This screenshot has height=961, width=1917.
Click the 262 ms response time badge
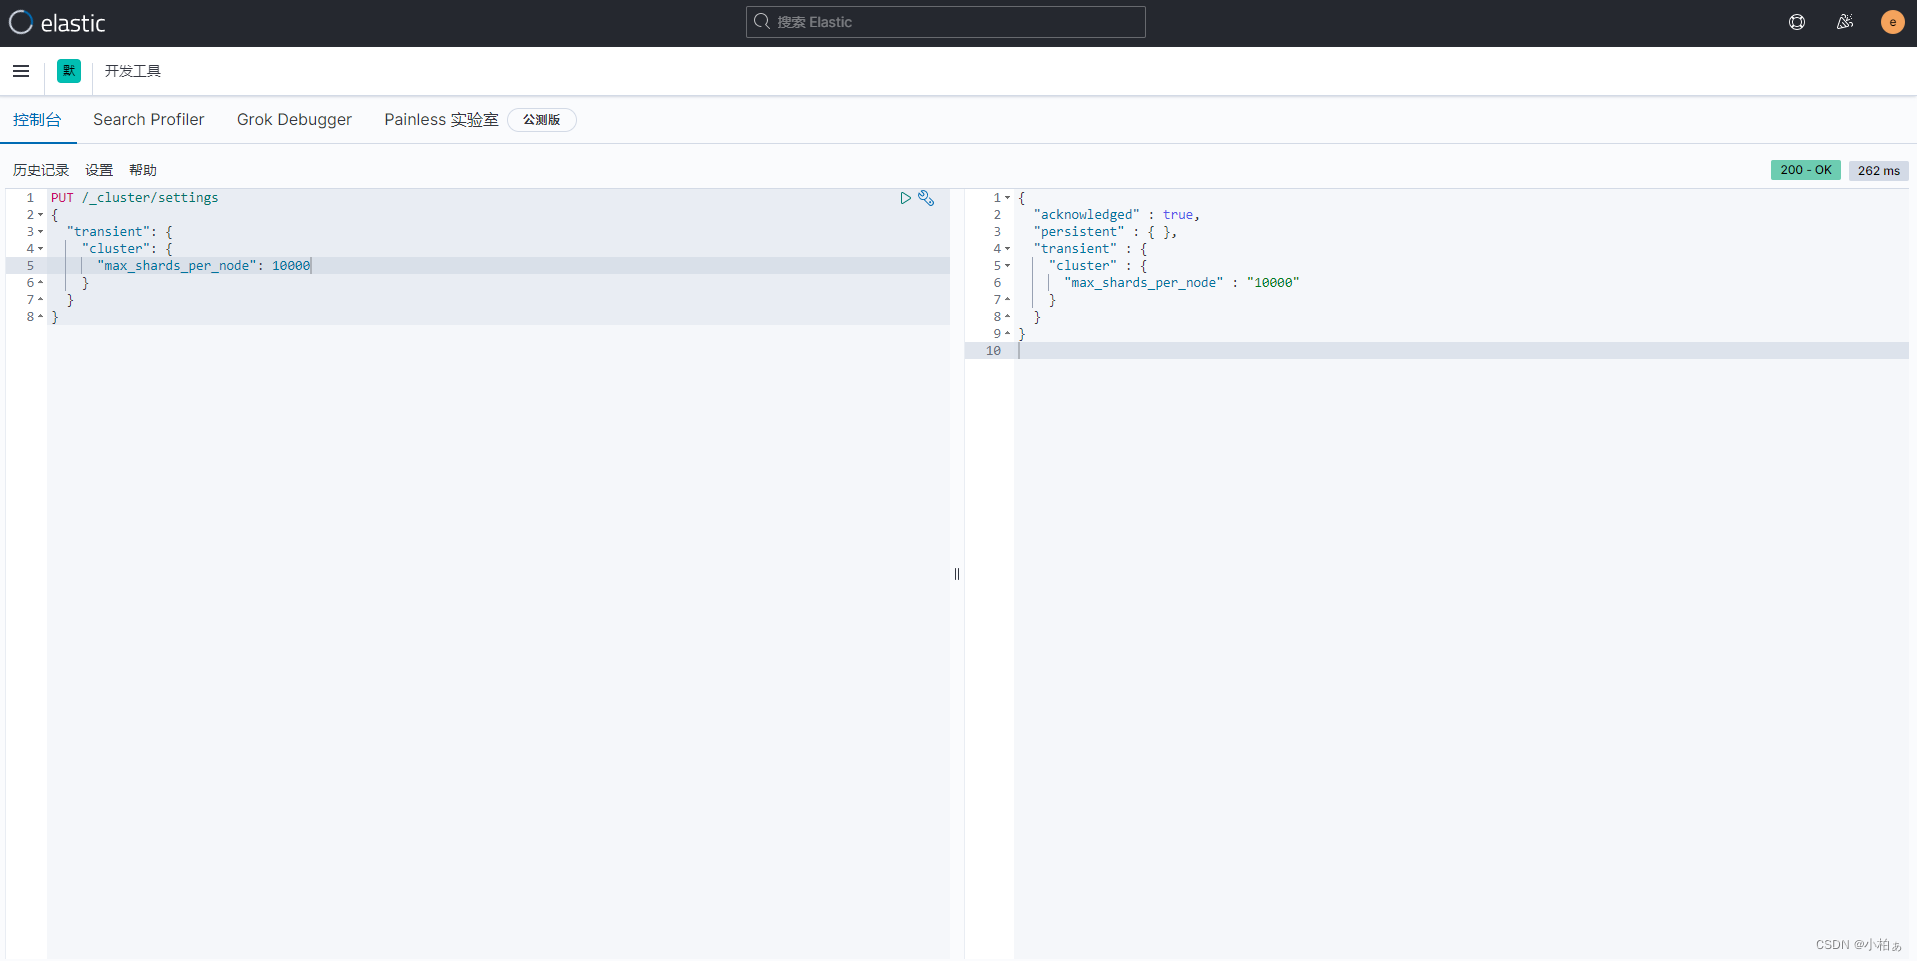(1879, 171)
